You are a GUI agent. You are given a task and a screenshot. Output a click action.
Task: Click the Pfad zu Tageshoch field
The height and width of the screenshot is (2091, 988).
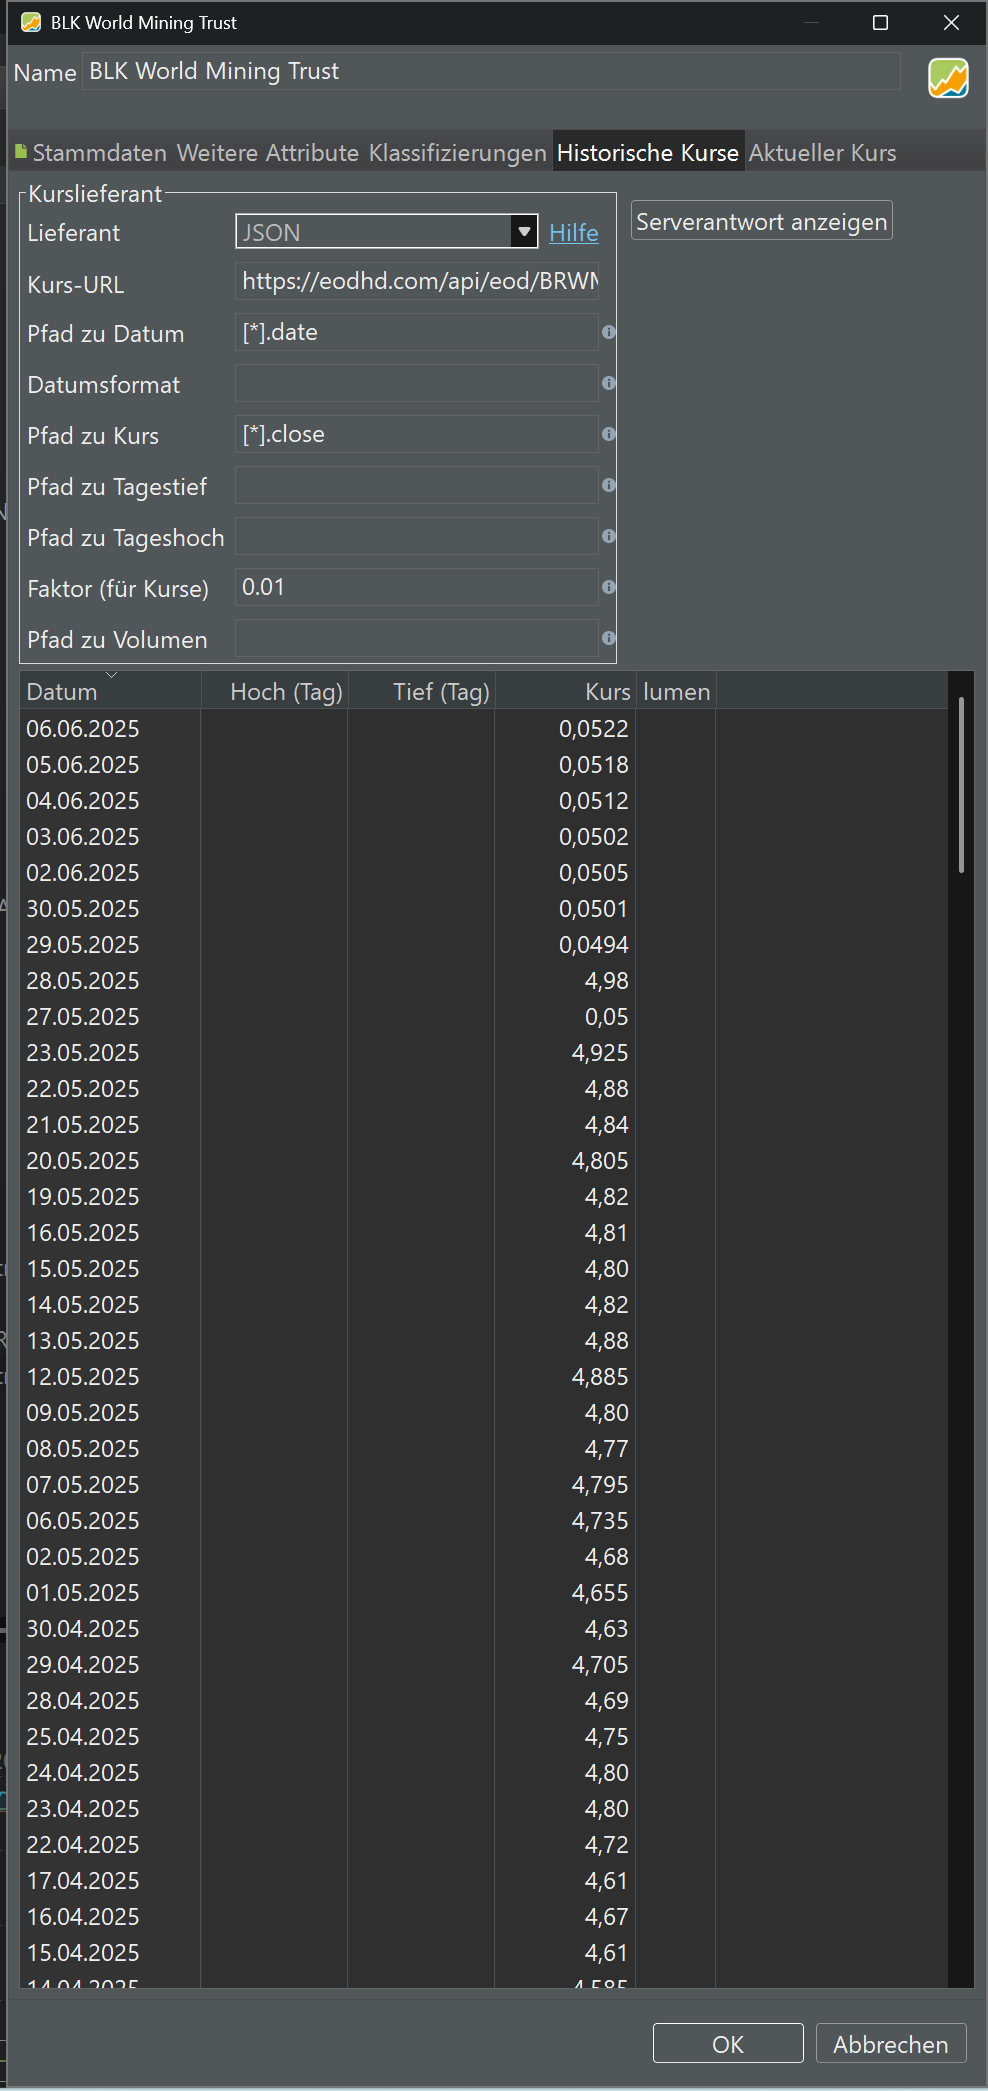click(x=417, y=536)
